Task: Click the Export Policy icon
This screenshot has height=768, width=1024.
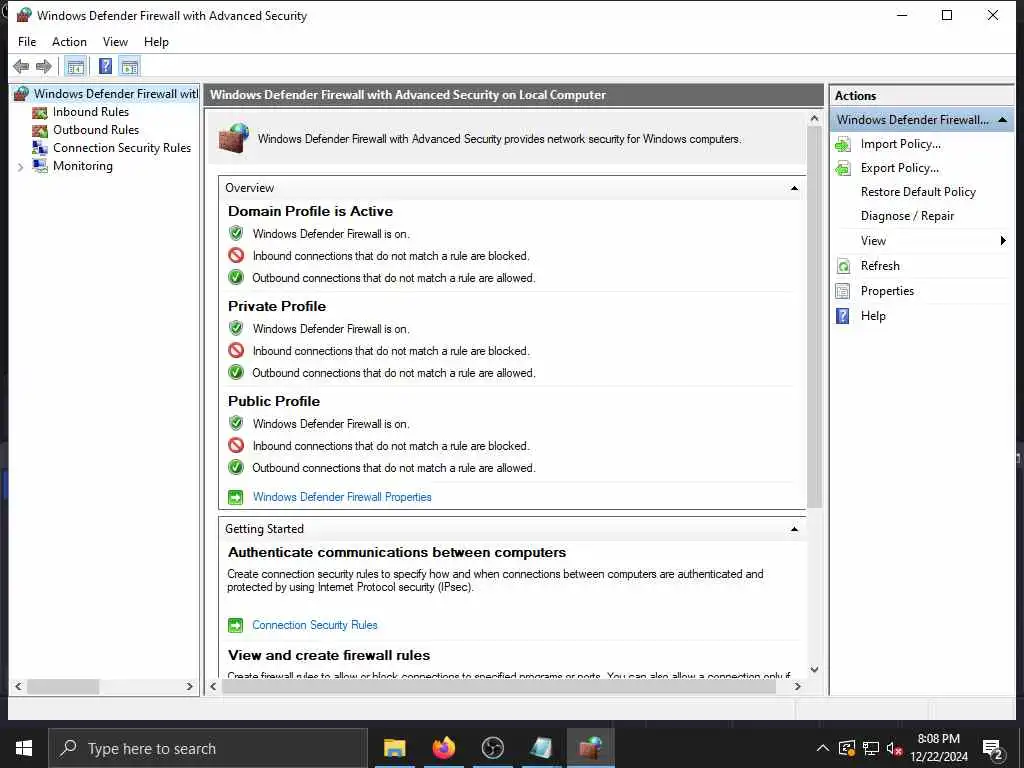Action: [x=843, y=168]
